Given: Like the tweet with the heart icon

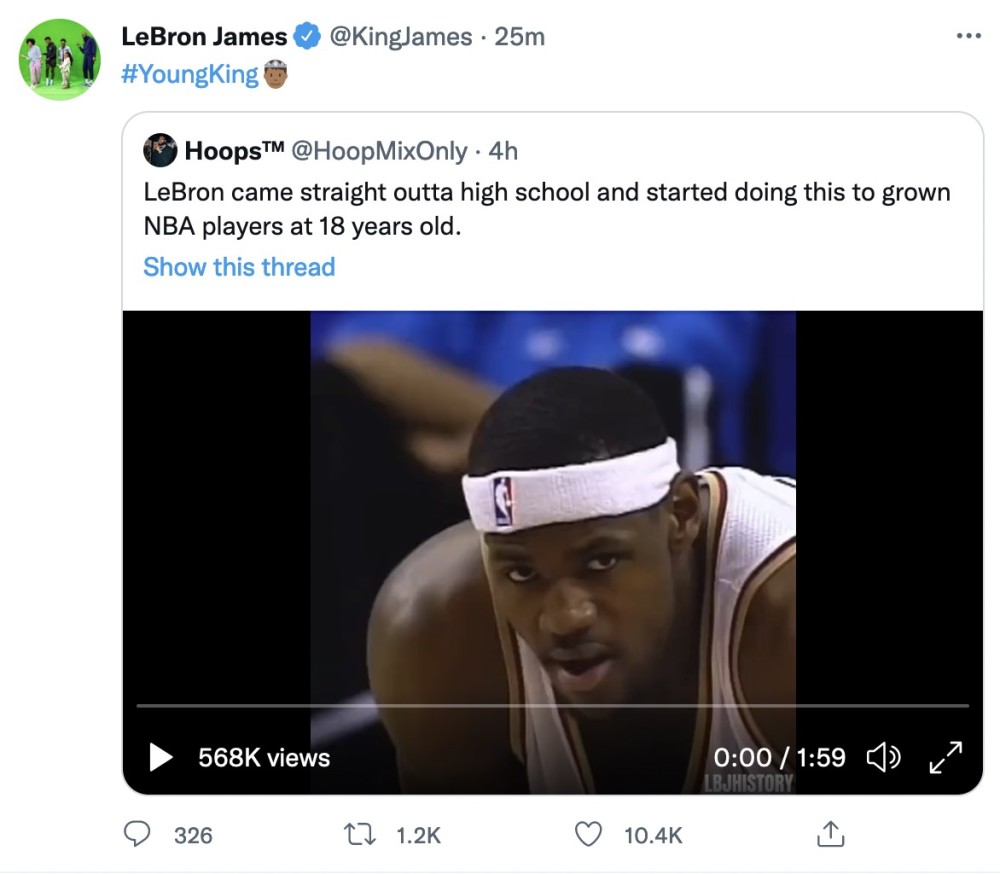Looking at the screenshot, I should coord(592,833).
